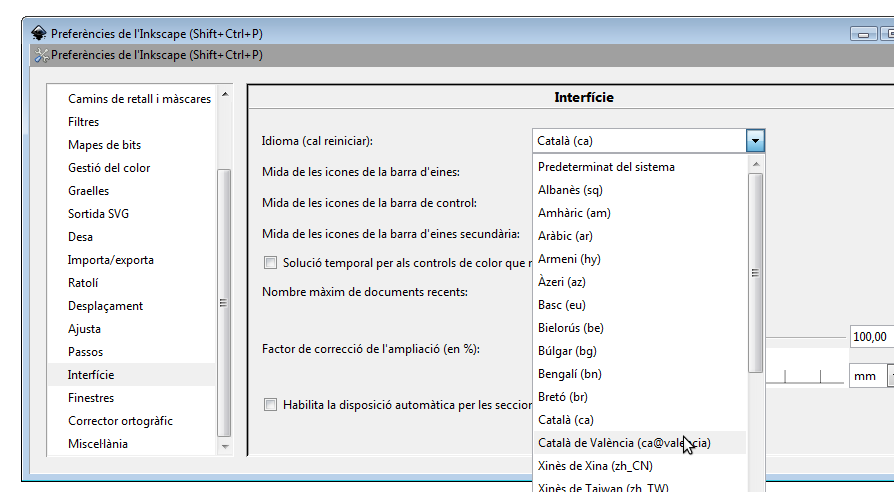This screenshot has height=492, width=894.
Task: Click the Català (ca) language combo box field
Action: (639, 141)
